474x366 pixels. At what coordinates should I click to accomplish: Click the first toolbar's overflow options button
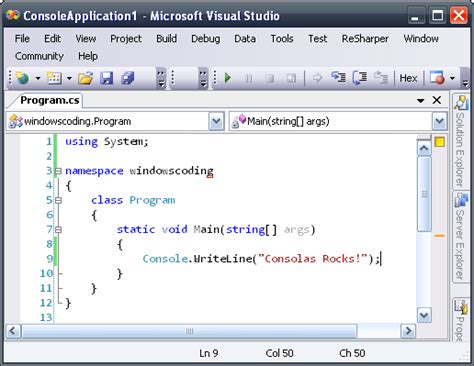tap(161, 78)
